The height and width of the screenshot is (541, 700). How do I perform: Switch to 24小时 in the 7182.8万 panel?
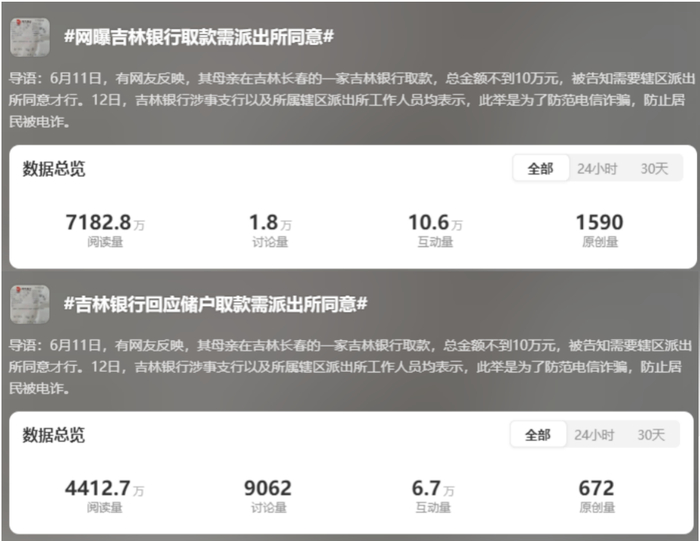coord(597,169)
